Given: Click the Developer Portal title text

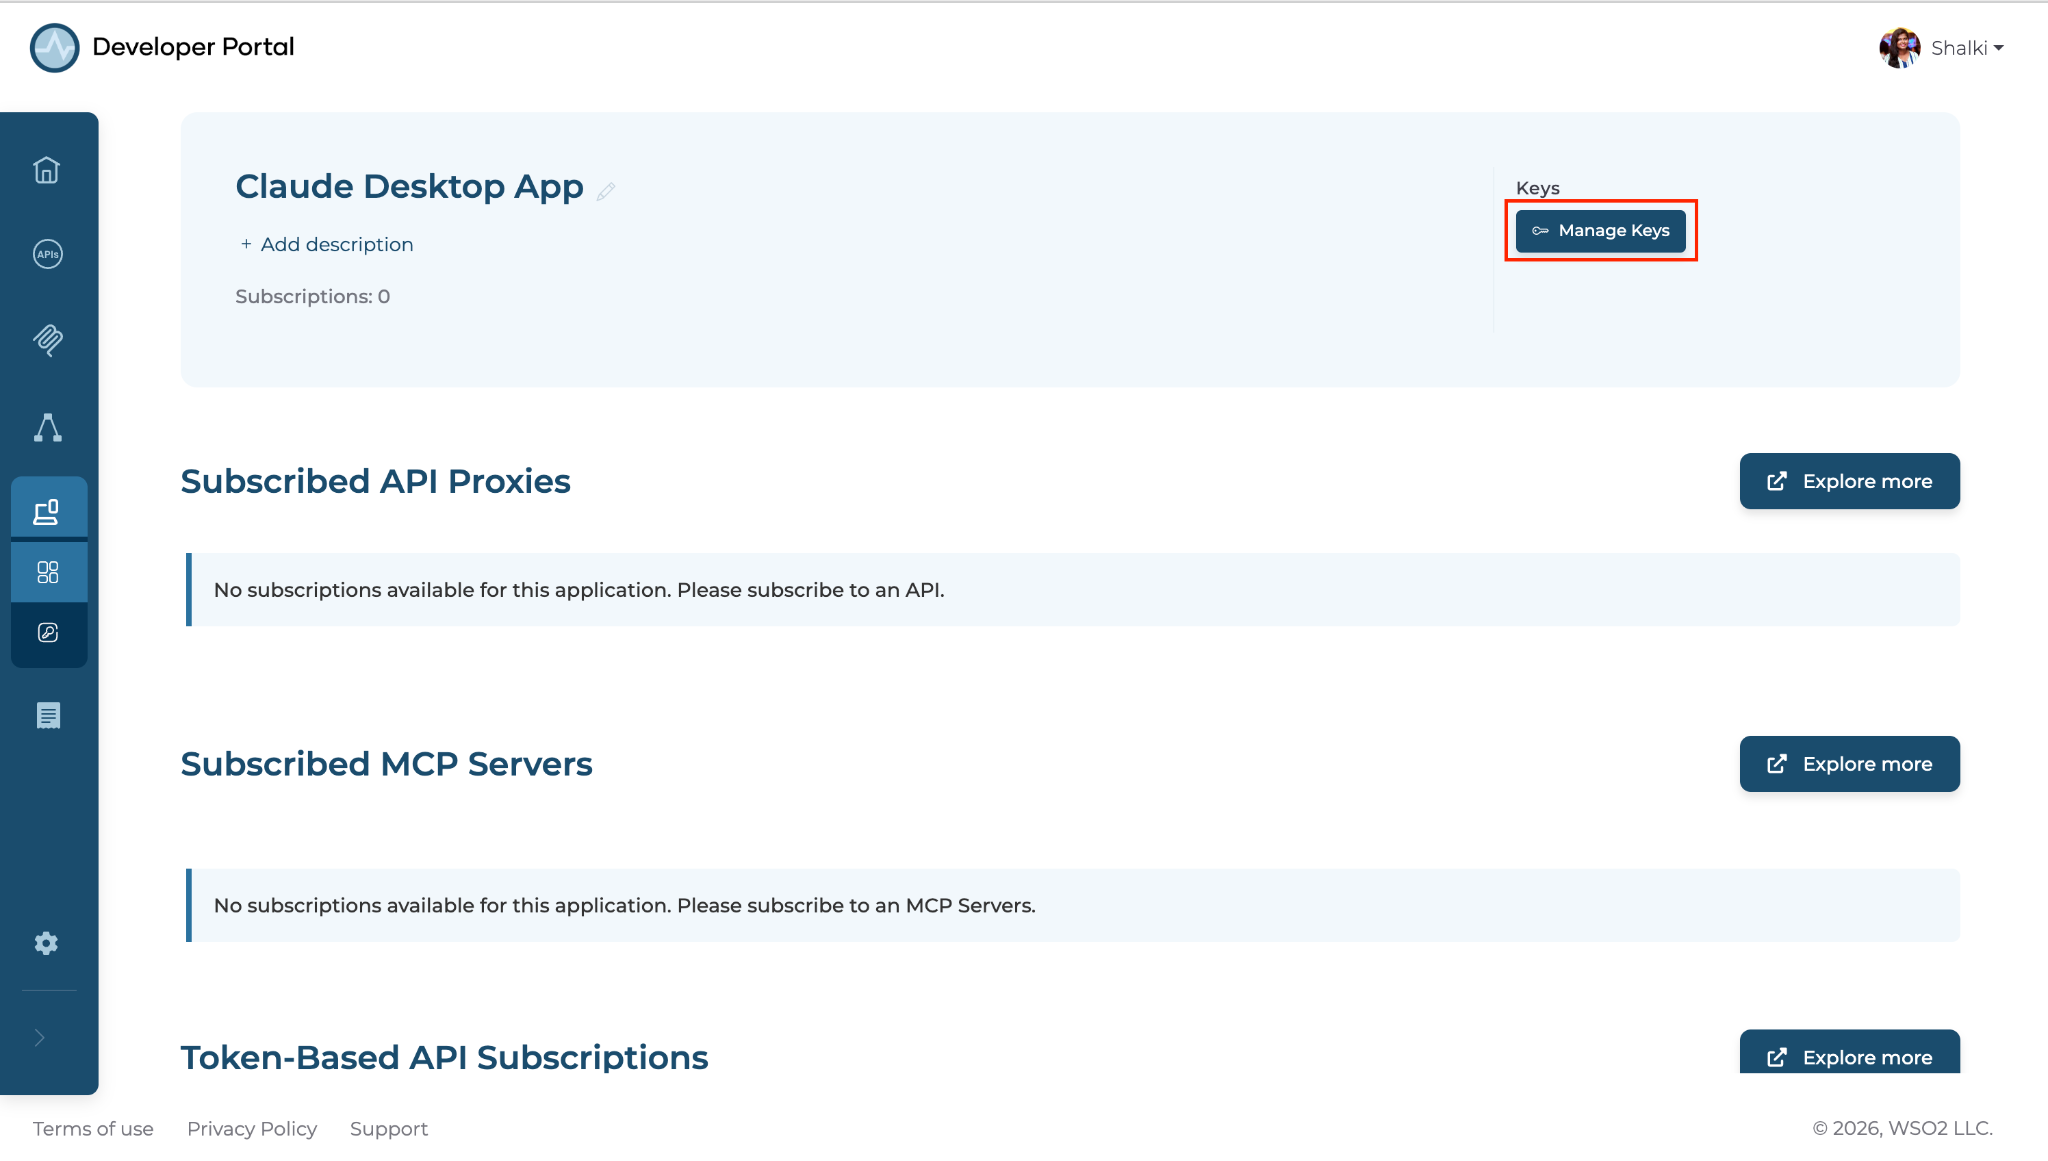Looking at the screenshot, I should [x=193, y=47].
